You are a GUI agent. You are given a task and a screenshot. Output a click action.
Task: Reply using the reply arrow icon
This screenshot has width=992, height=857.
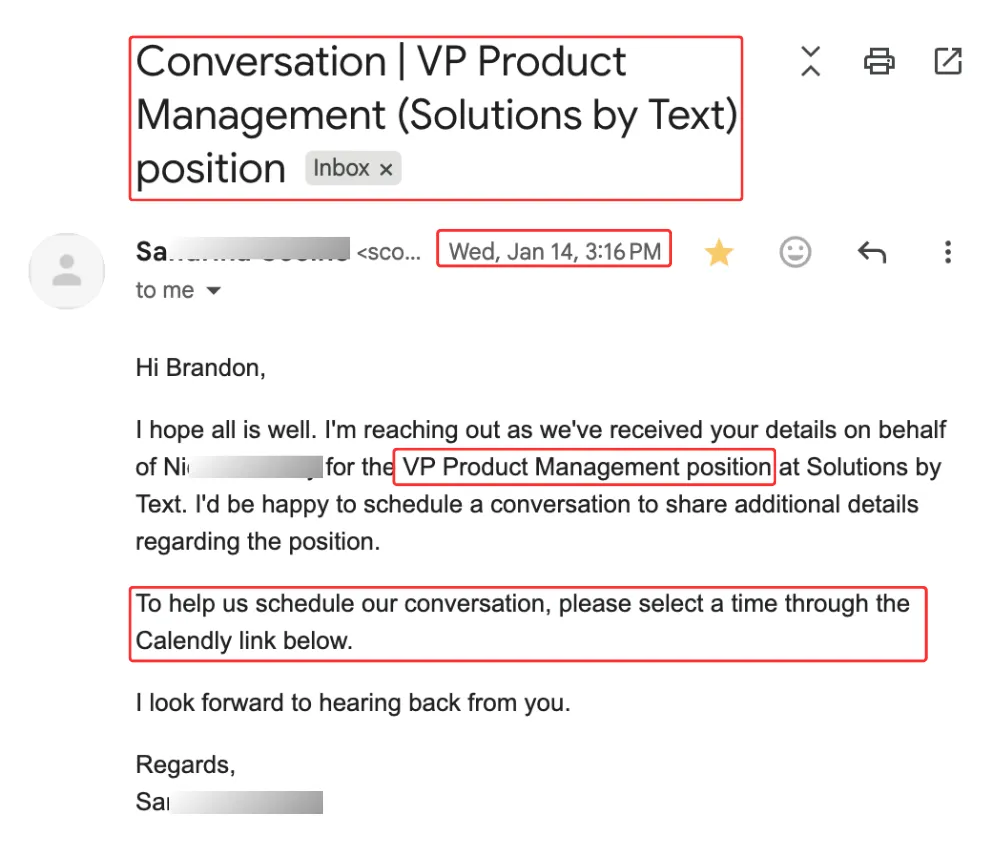coord(871,253)
